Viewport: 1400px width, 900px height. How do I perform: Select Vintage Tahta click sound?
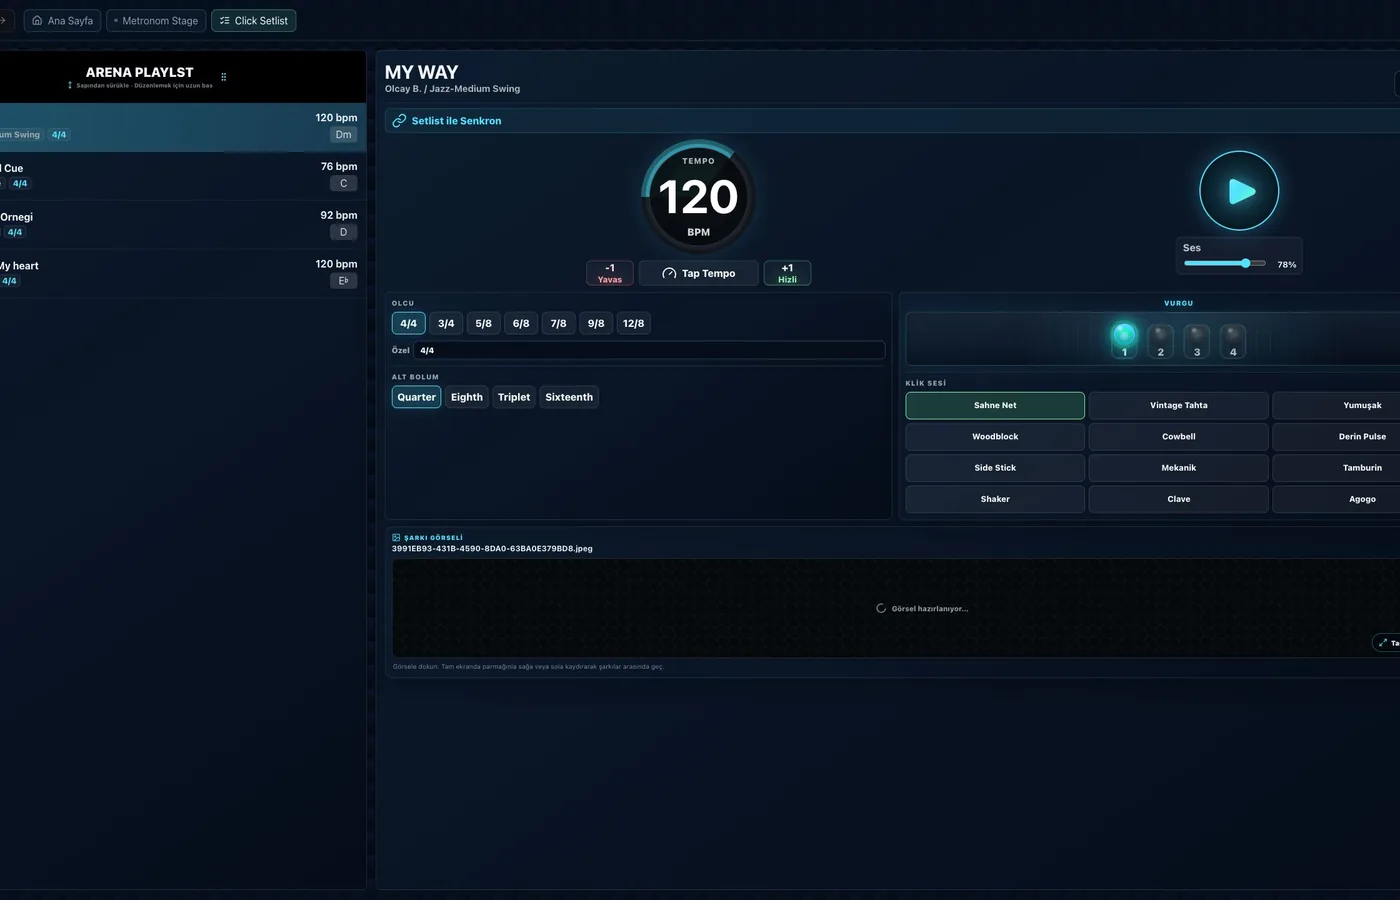point(1179,405)
